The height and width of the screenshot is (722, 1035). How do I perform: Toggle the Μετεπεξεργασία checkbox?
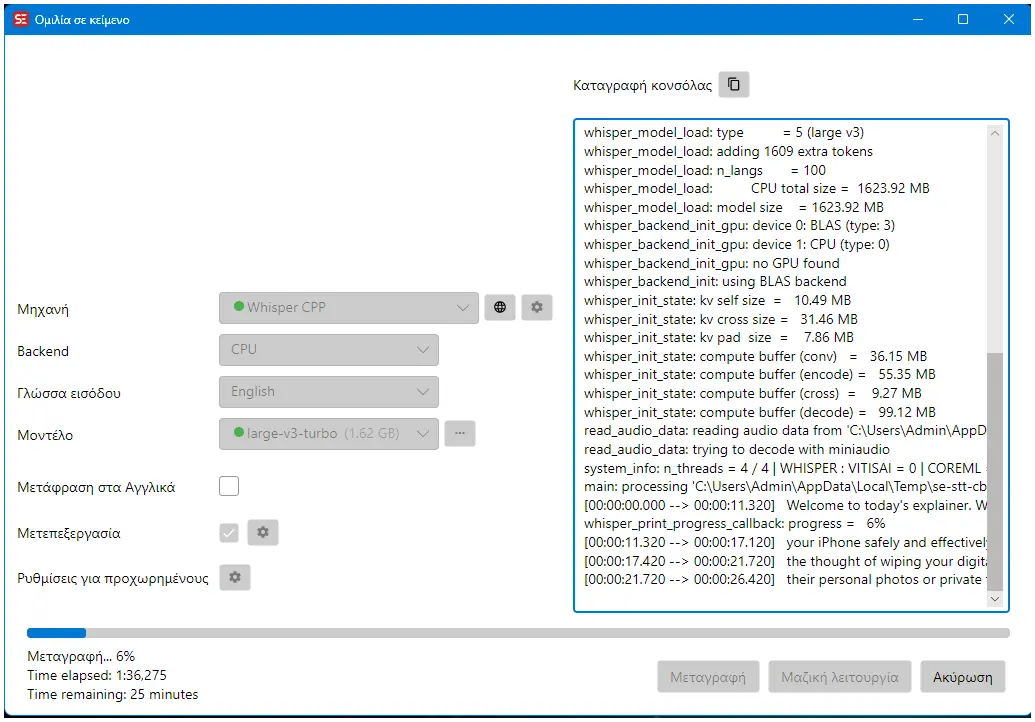(x=229, y=533)
